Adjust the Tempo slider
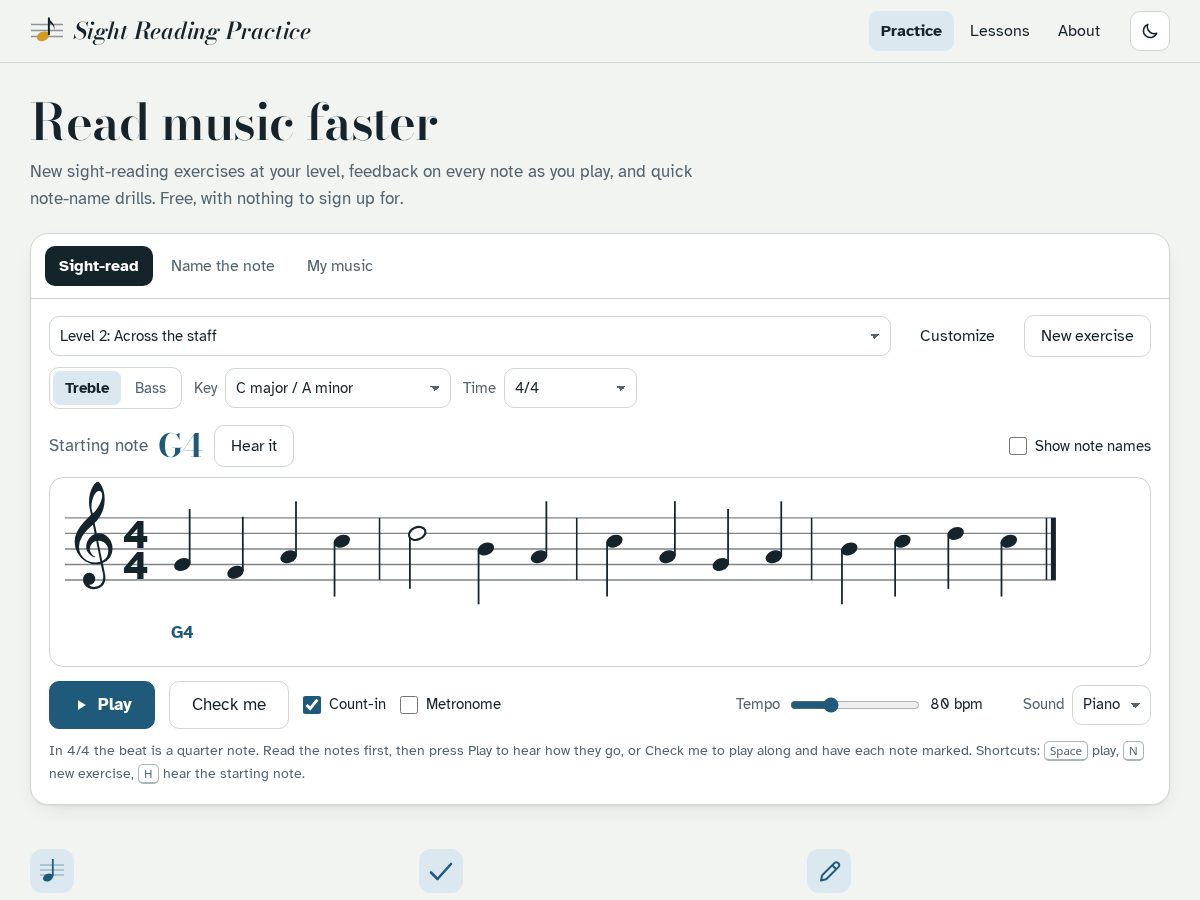 855,705
